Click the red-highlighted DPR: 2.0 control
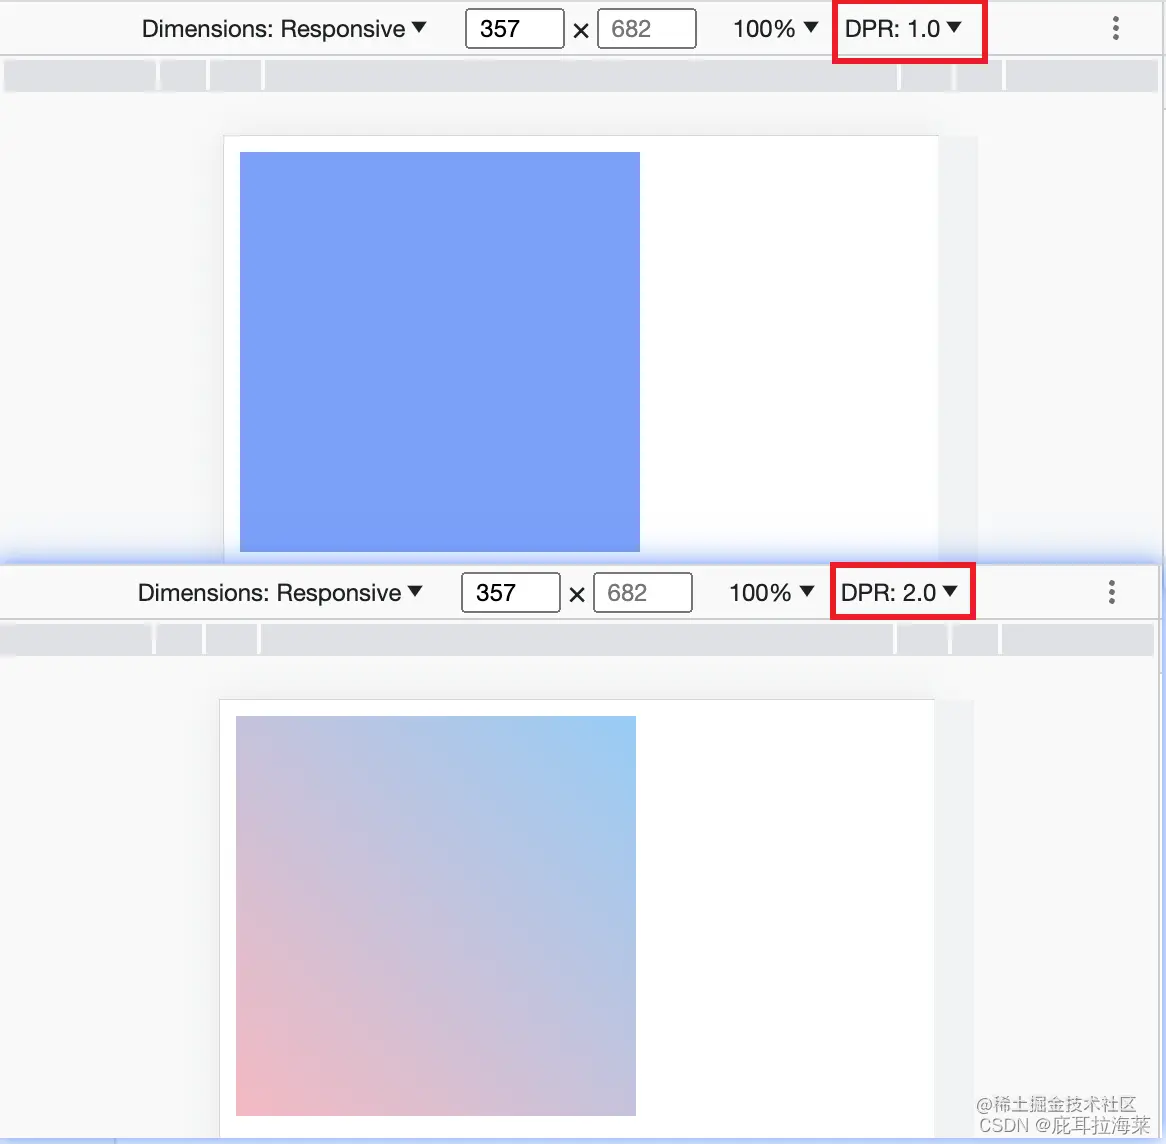The height and width of the screenshot is (1144, 1166). [899, 592]
